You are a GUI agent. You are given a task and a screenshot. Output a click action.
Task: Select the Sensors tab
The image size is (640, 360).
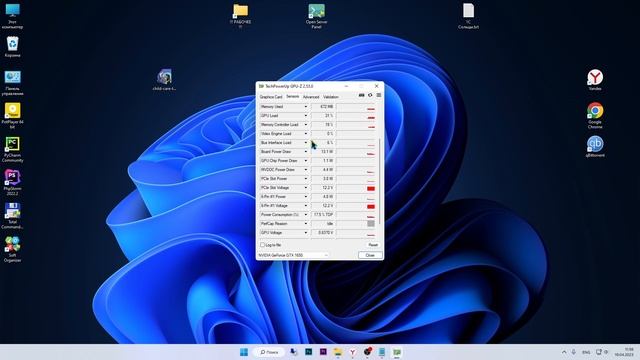[293, 97]
